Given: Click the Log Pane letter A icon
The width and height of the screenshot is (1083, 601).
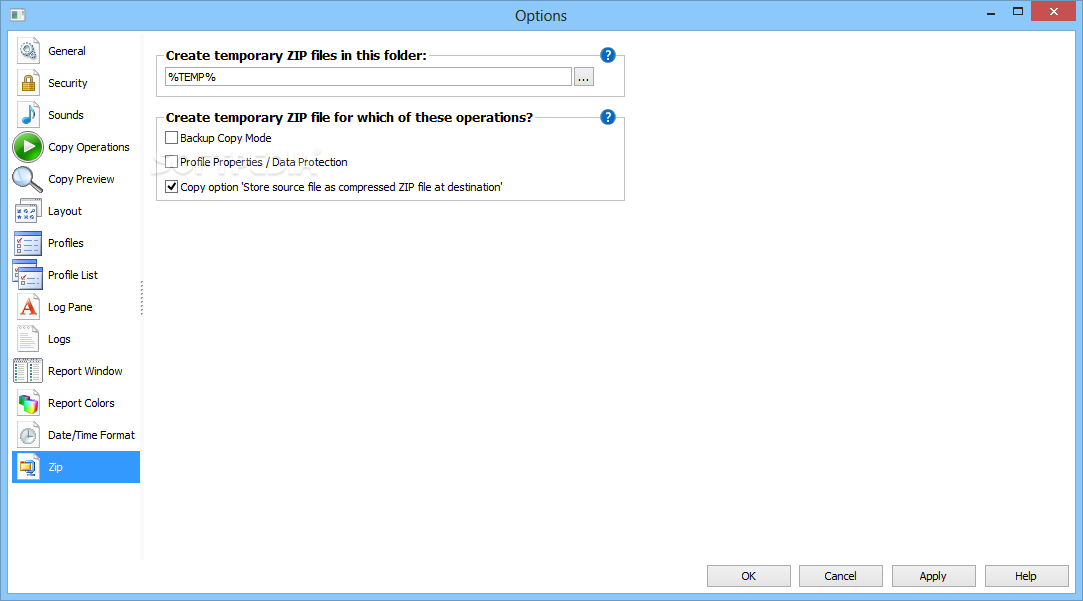Looking at the screenshot, I should click(28, 307).
